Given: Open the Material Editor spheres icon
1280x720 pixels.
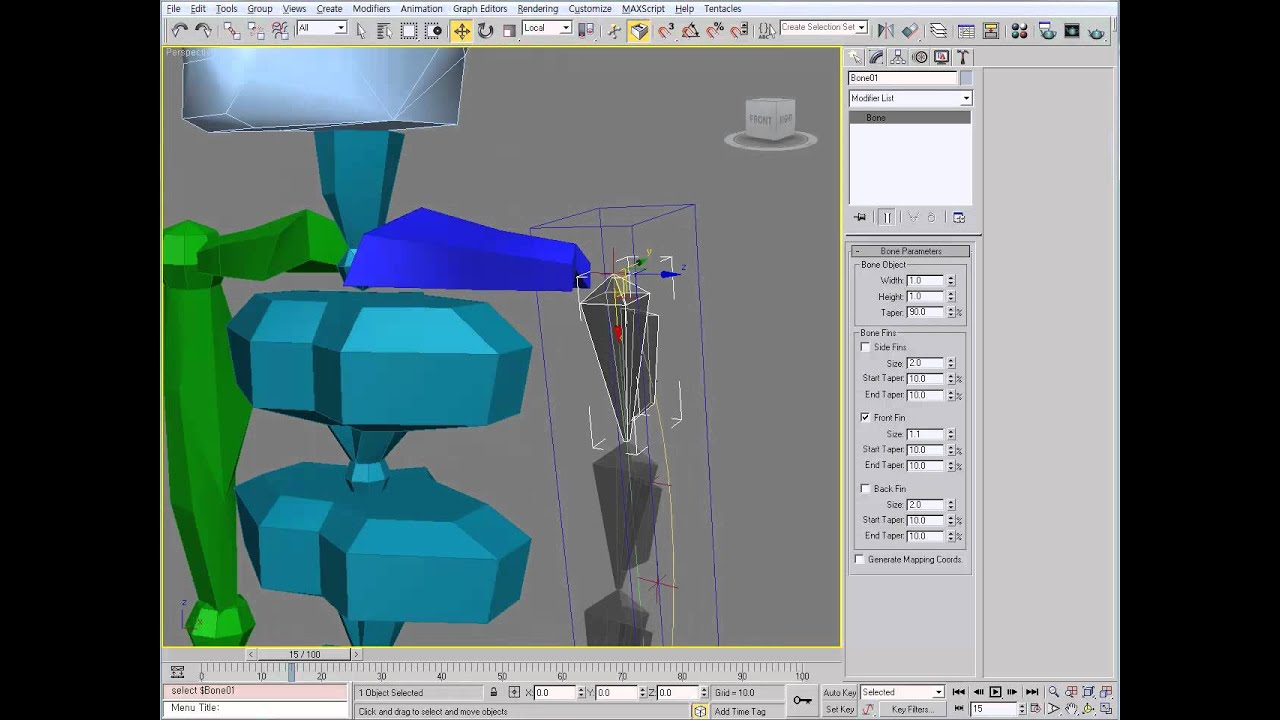Looking at the screenshot, I should coord(1019,31).
